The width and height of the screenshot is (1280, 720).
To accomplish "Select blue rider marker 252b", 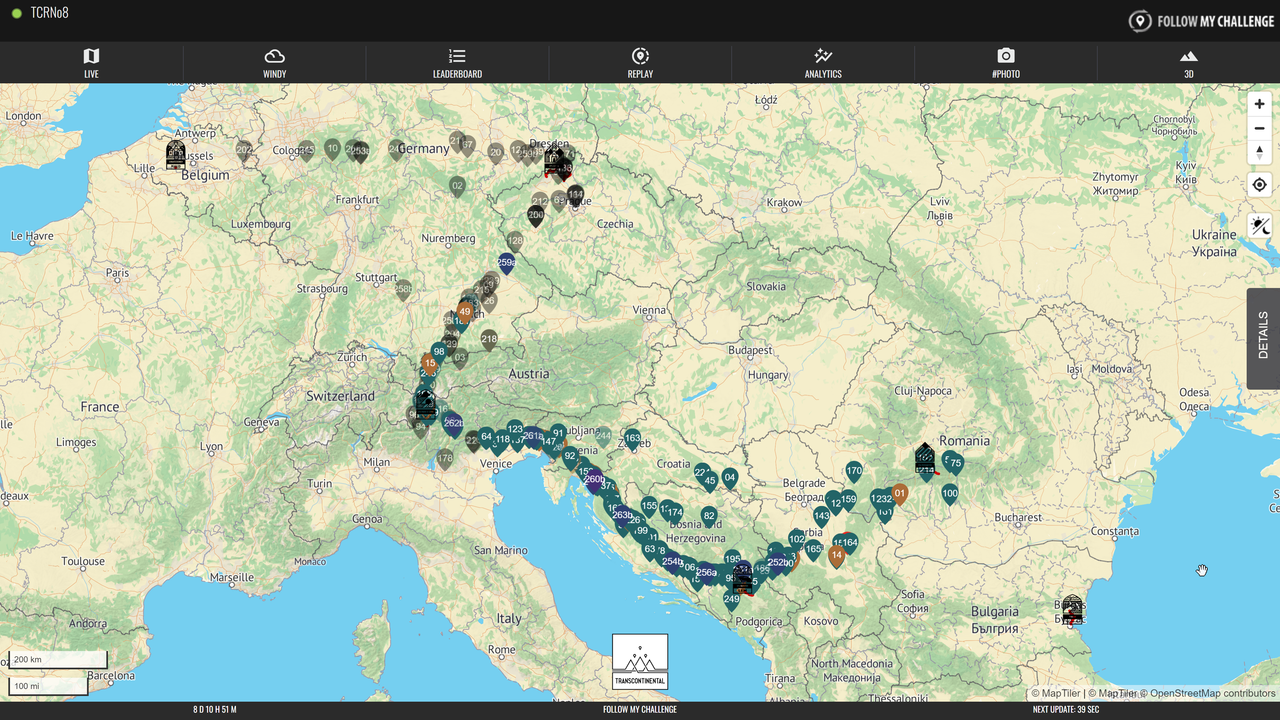I will pos(777,563).
